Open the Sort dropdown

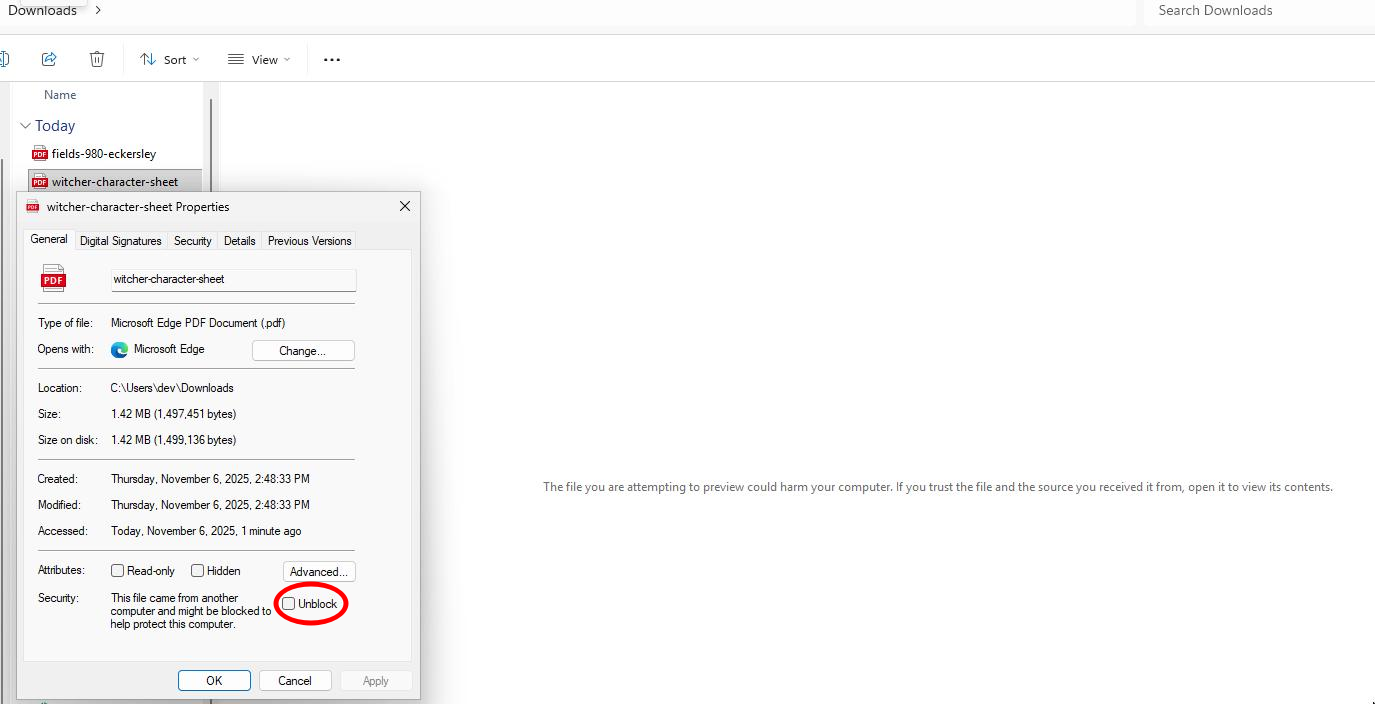[x=169, y=60]
